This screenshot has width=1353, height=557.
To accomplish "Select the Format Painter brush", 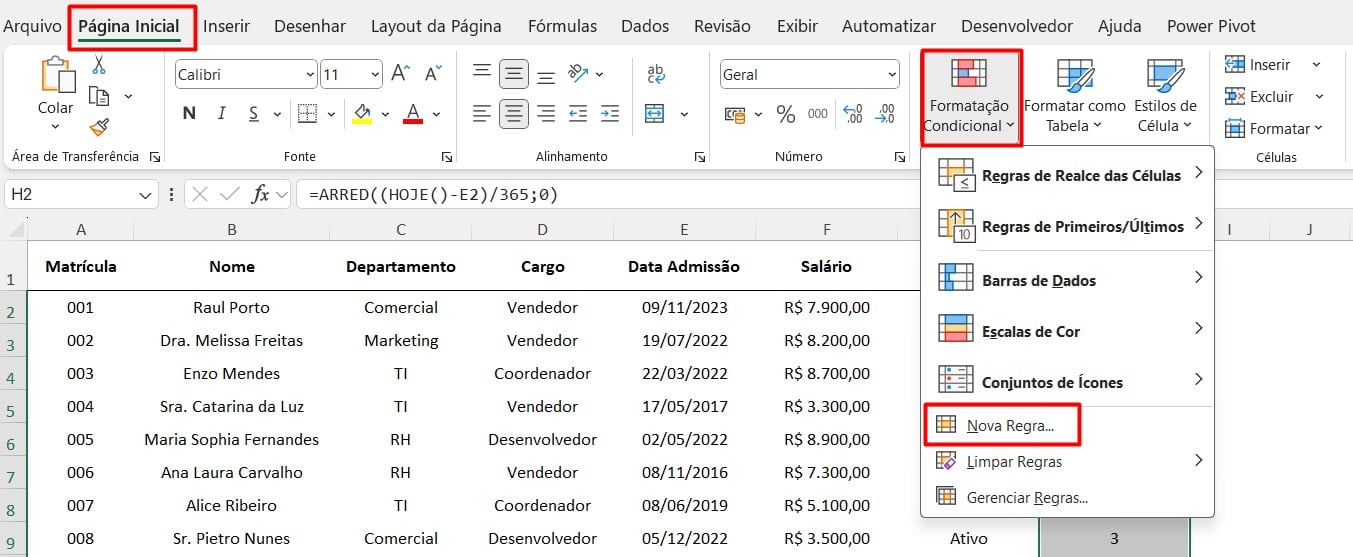I will 99,127.
